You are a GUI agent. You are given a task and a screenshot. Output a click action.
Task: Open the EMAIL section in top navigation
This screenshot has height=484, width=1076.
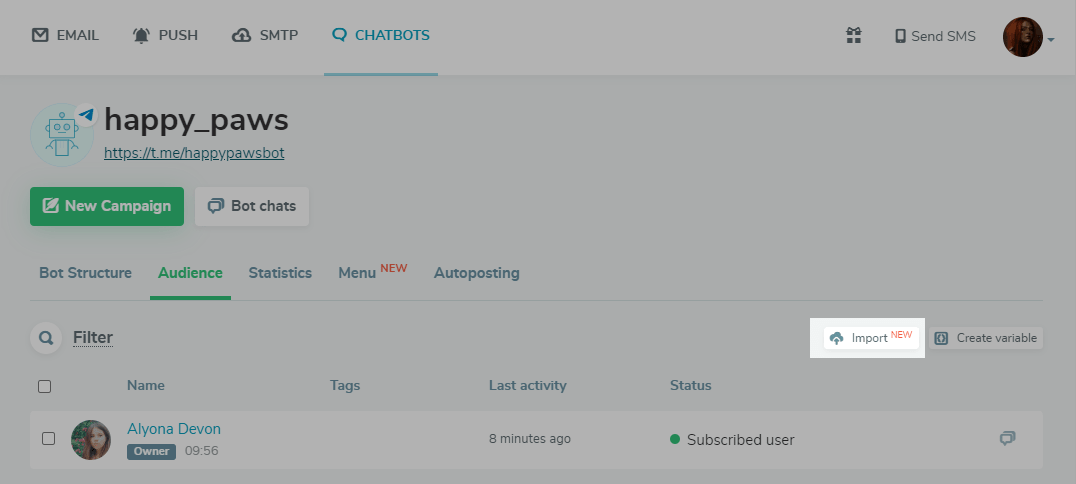[66, 35]
